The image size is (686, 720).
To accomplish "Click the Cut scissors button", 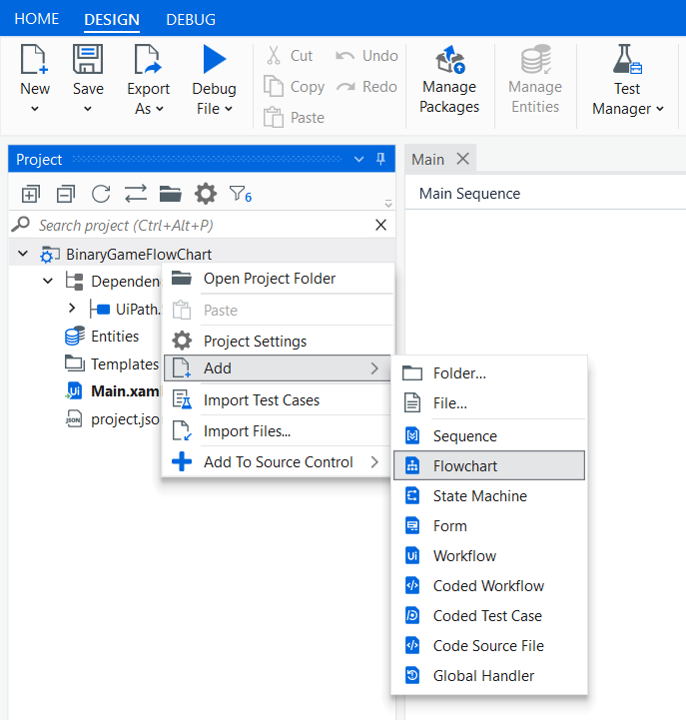I will tap(289, 56).
